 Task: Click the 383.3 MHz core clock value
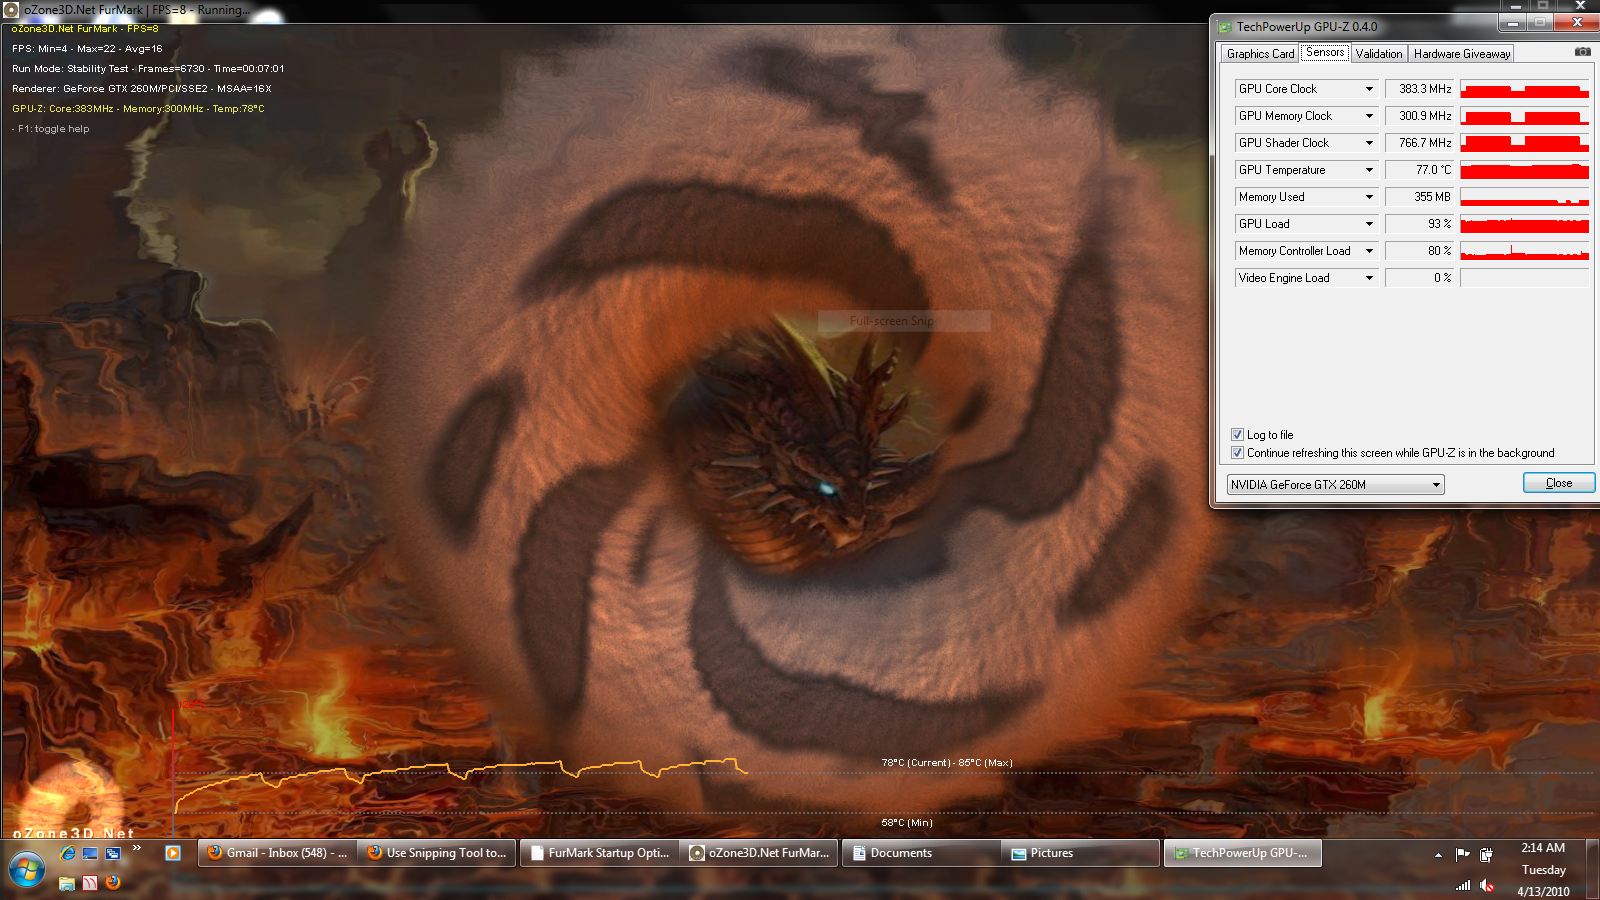coord(1419,89)
